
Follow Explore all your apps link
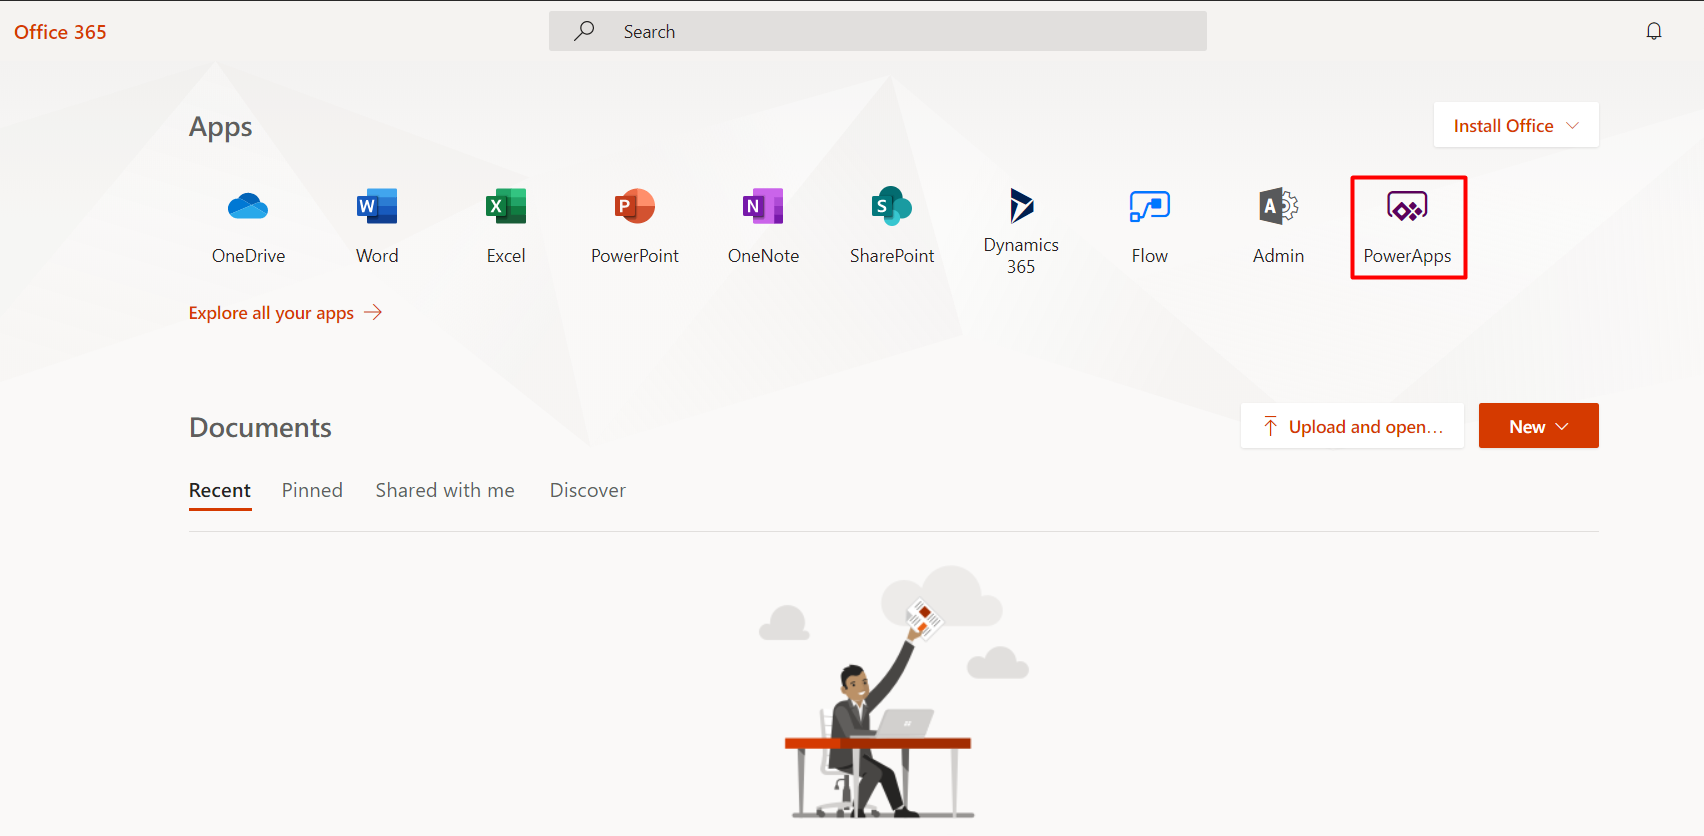pyautogui.click(x=285, y=313)
